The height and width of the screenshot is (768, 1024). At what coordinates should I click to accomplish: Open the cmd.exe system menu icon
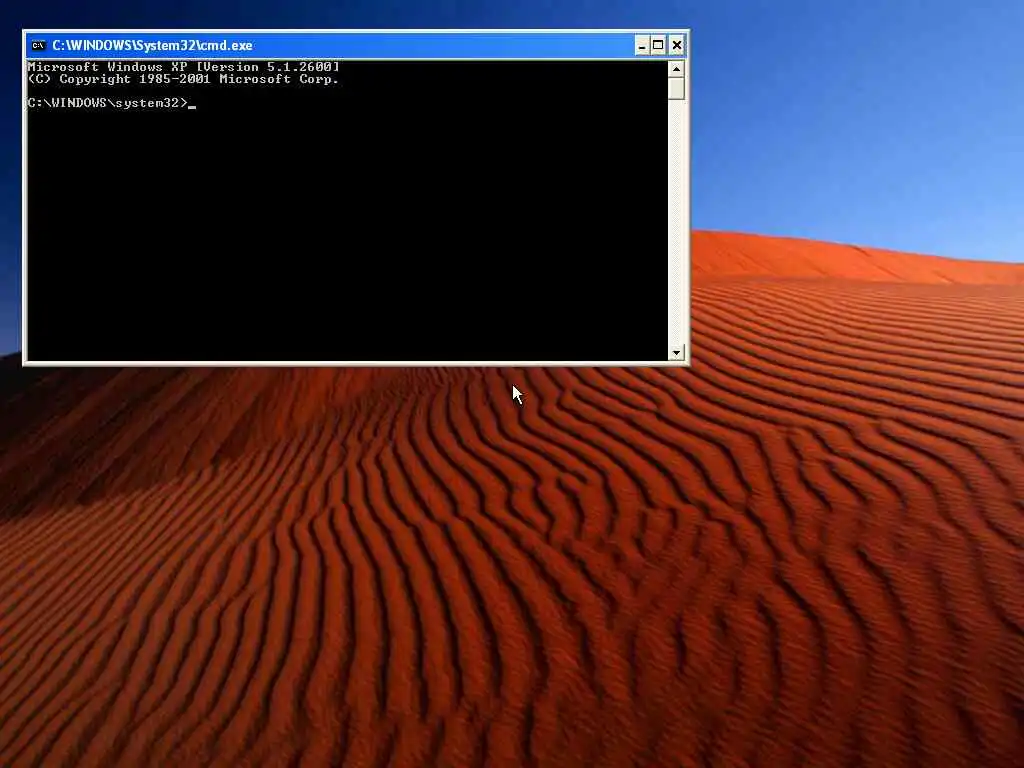pos(39,45)
